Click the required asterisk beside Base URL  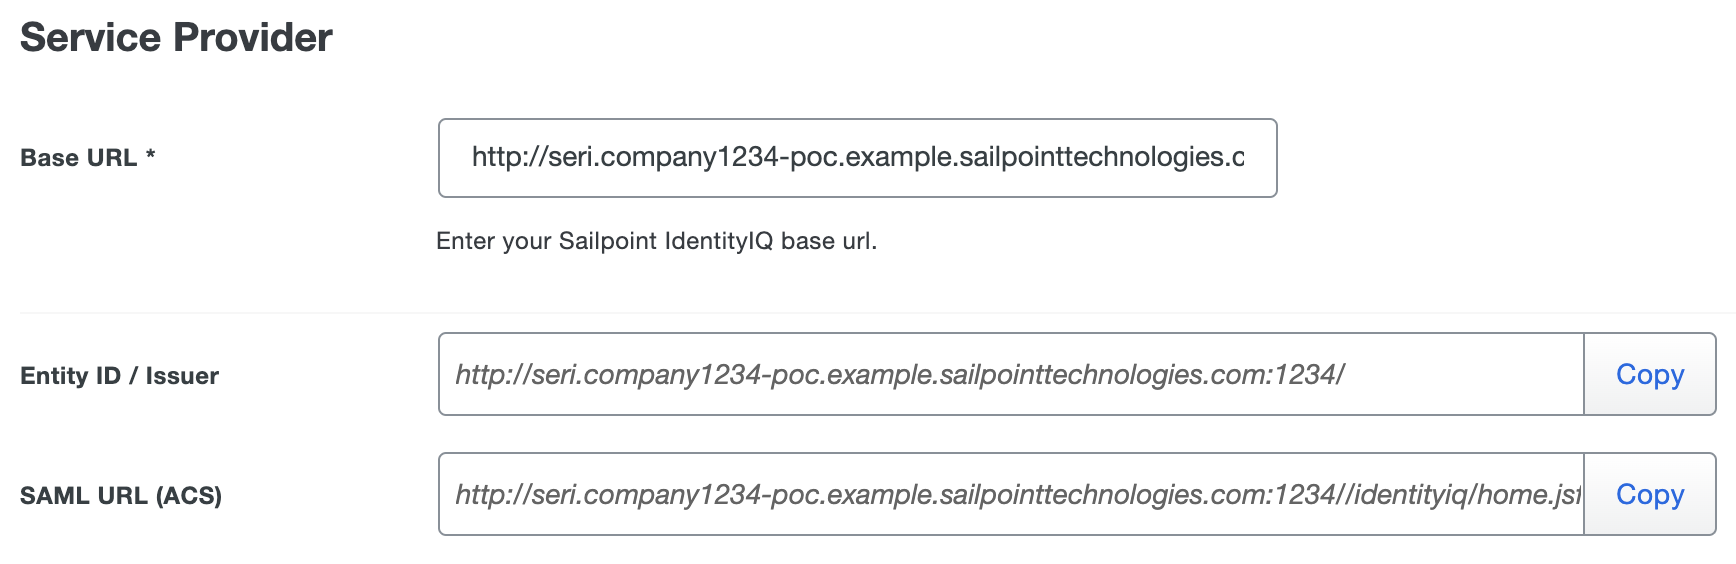(x=151, y=156)
